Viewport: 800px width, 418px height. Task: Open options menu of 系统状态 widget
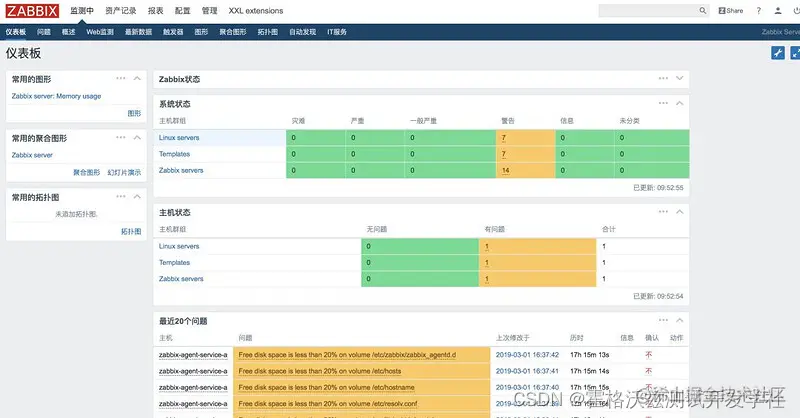pos(663,103)
